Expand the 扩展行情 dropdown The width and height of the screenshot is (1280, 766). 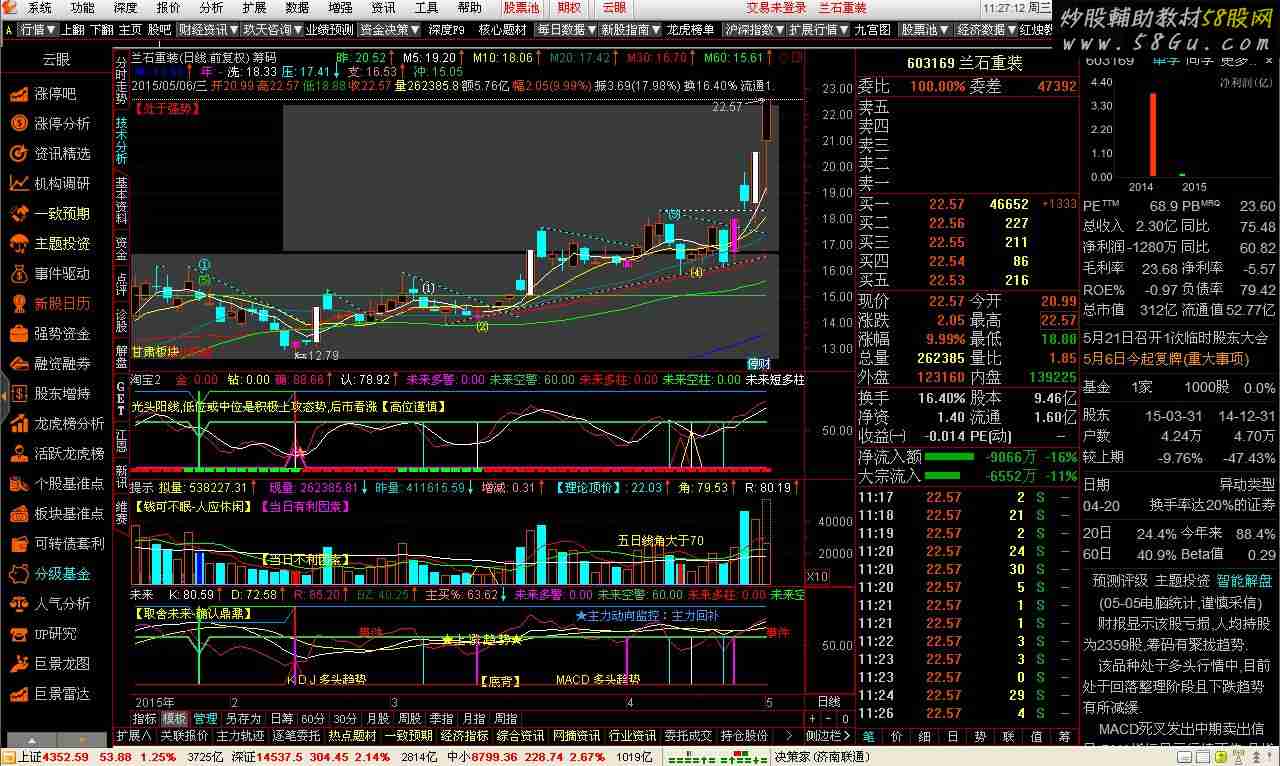pyautogui.click(x=818, y=30)
